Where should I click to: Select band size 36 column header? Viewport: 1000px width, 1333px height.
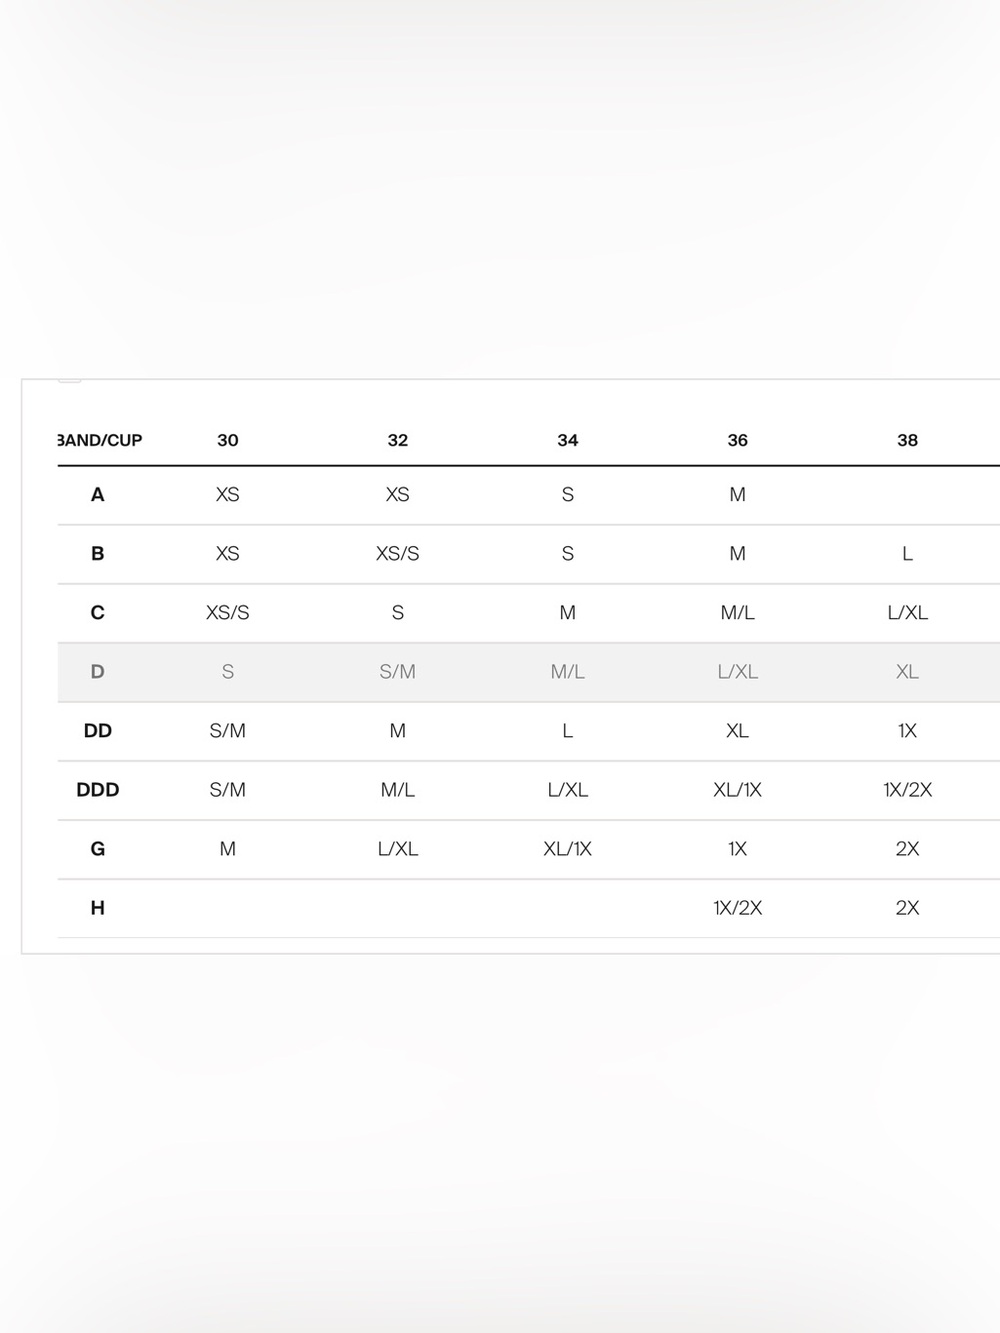738,440
